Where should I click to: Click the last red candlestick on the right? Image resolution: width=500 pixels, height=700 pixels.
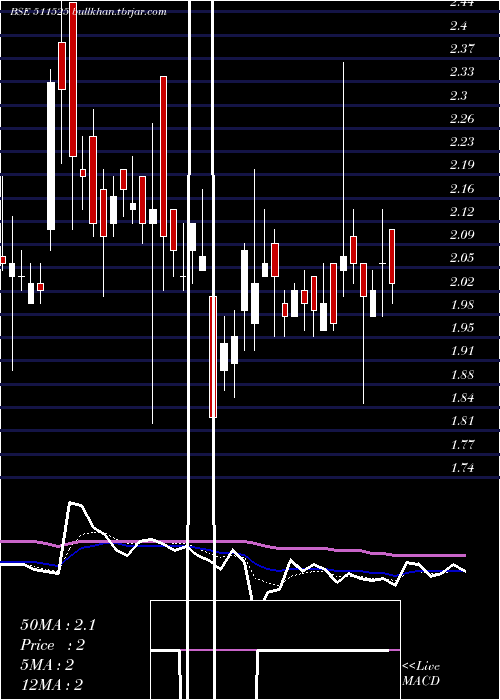pyautogui.click(x=392, y=256)
